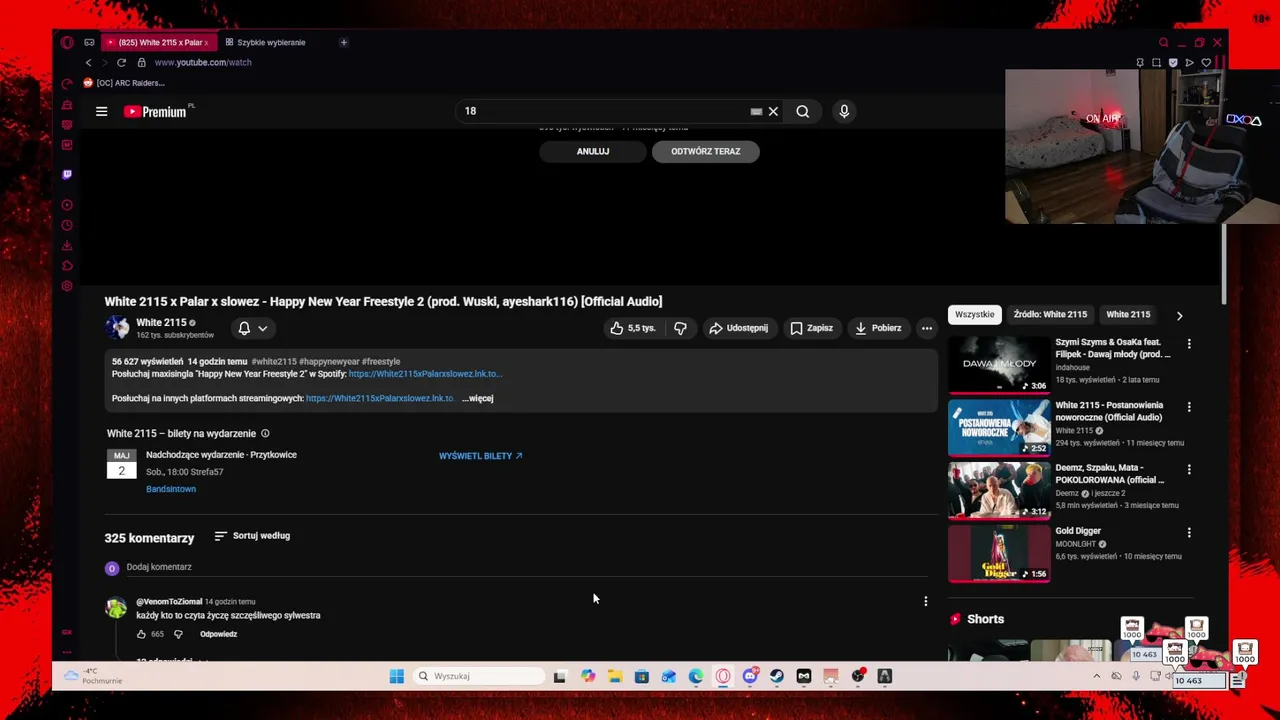Take a snapshot with the capture icon
Image resolution: width=1280 pixels, height=720 pixels.
[1156, 62]
